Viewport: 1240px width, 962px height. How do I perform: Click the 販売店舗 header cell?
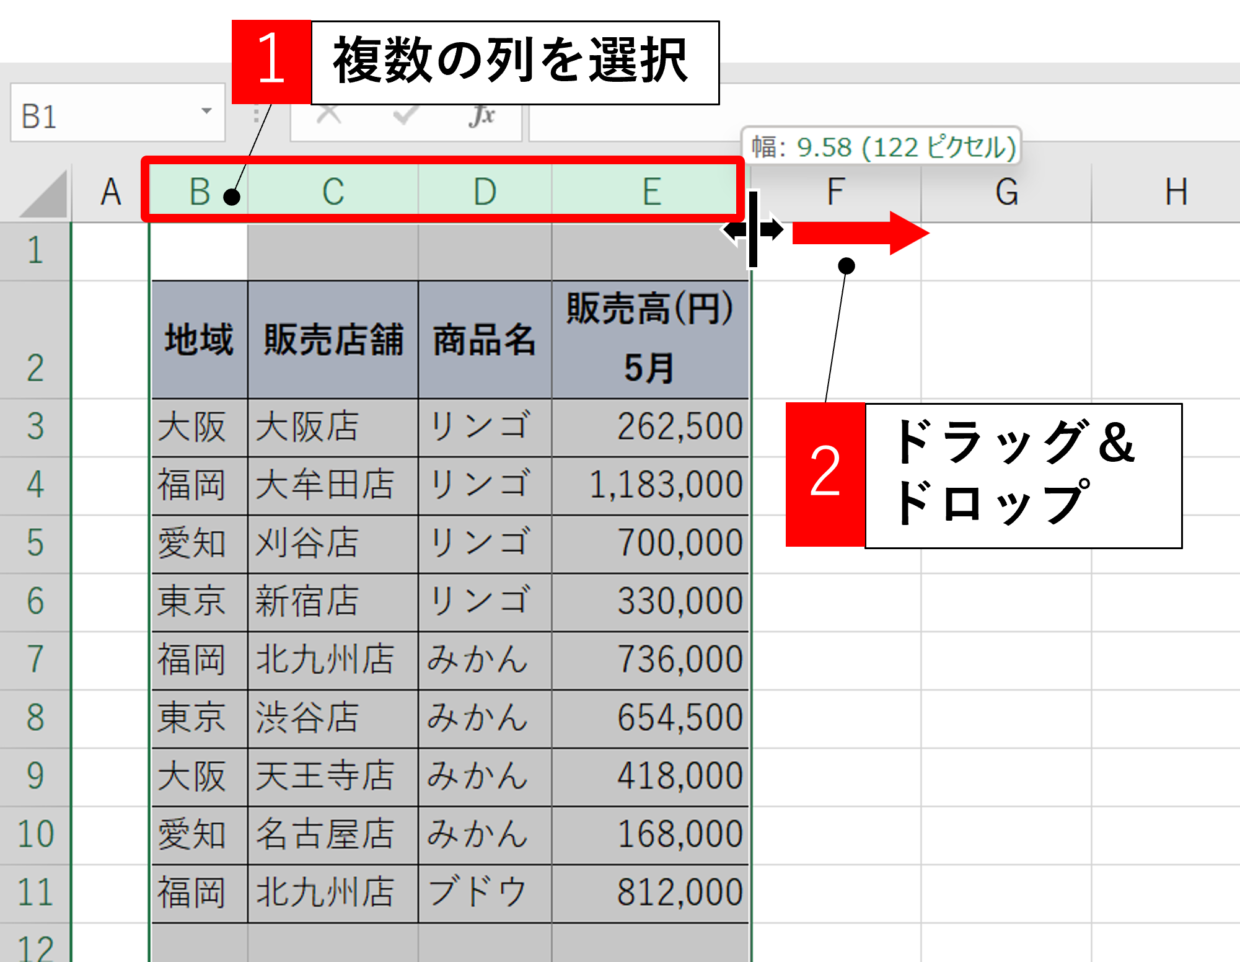pyautogui.click(x=333, y=340)
